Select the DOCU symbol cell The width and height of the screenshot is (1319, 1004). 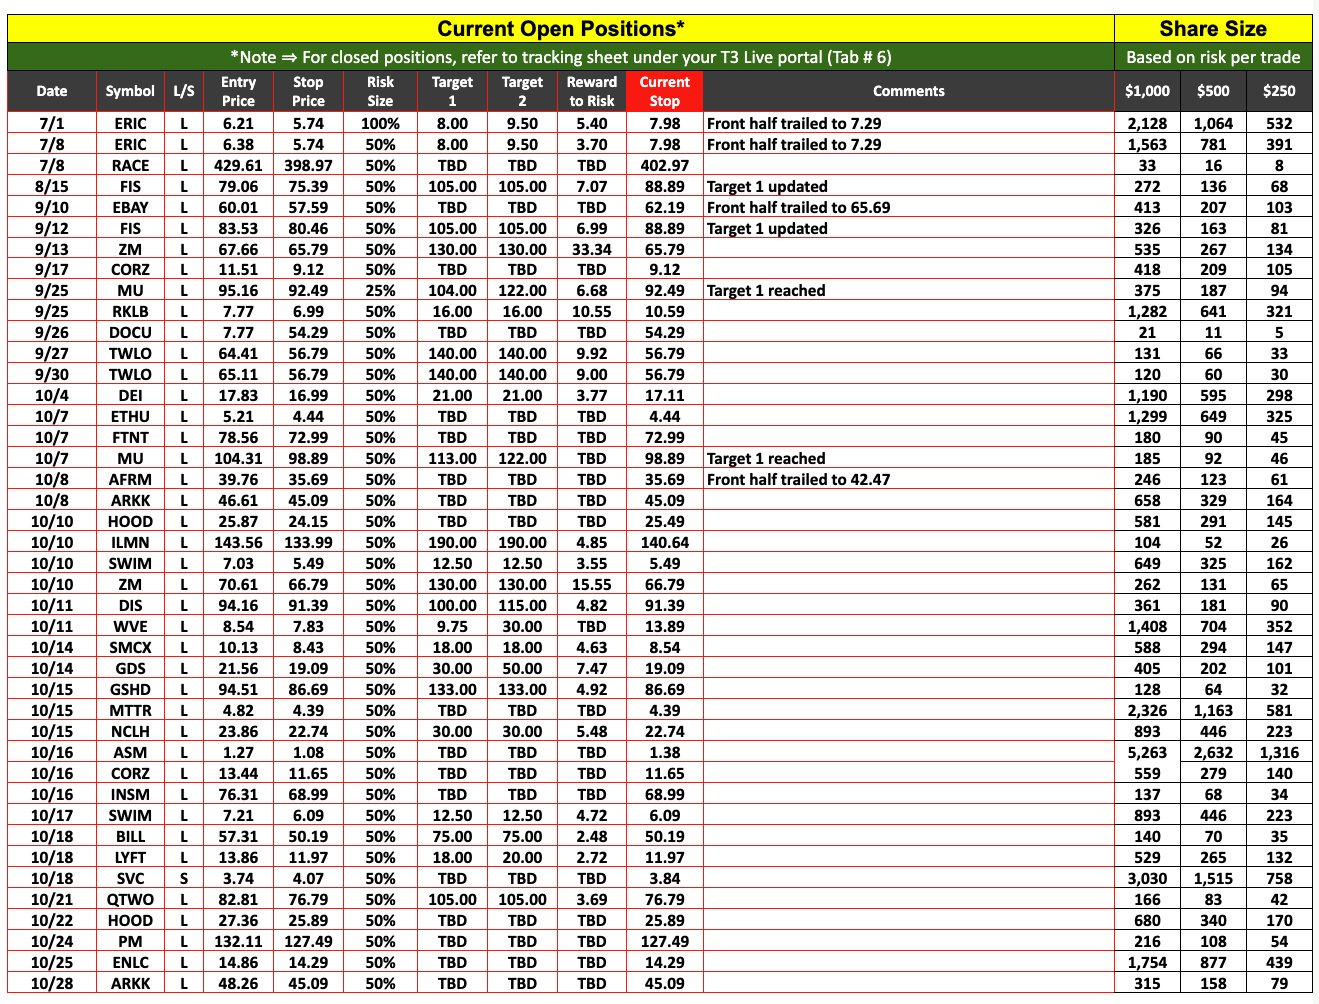point(130,333)
